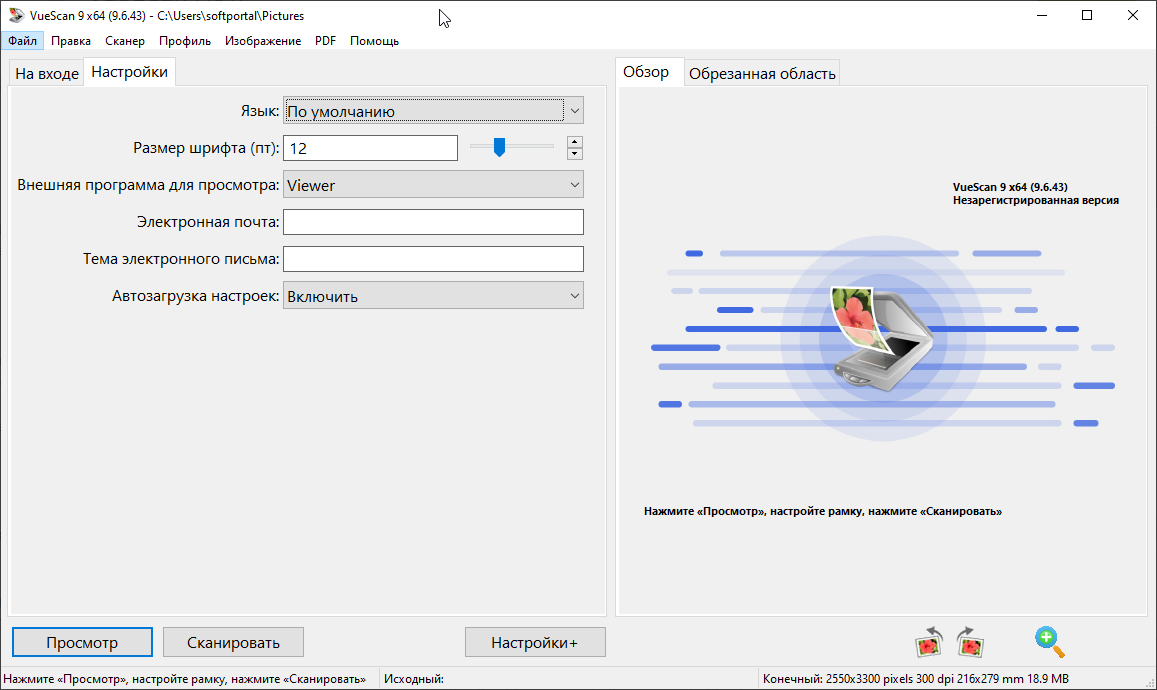The image size is (1157, 690).
Task: Click the Размер шрифта value field
Action: pos(370,148)
